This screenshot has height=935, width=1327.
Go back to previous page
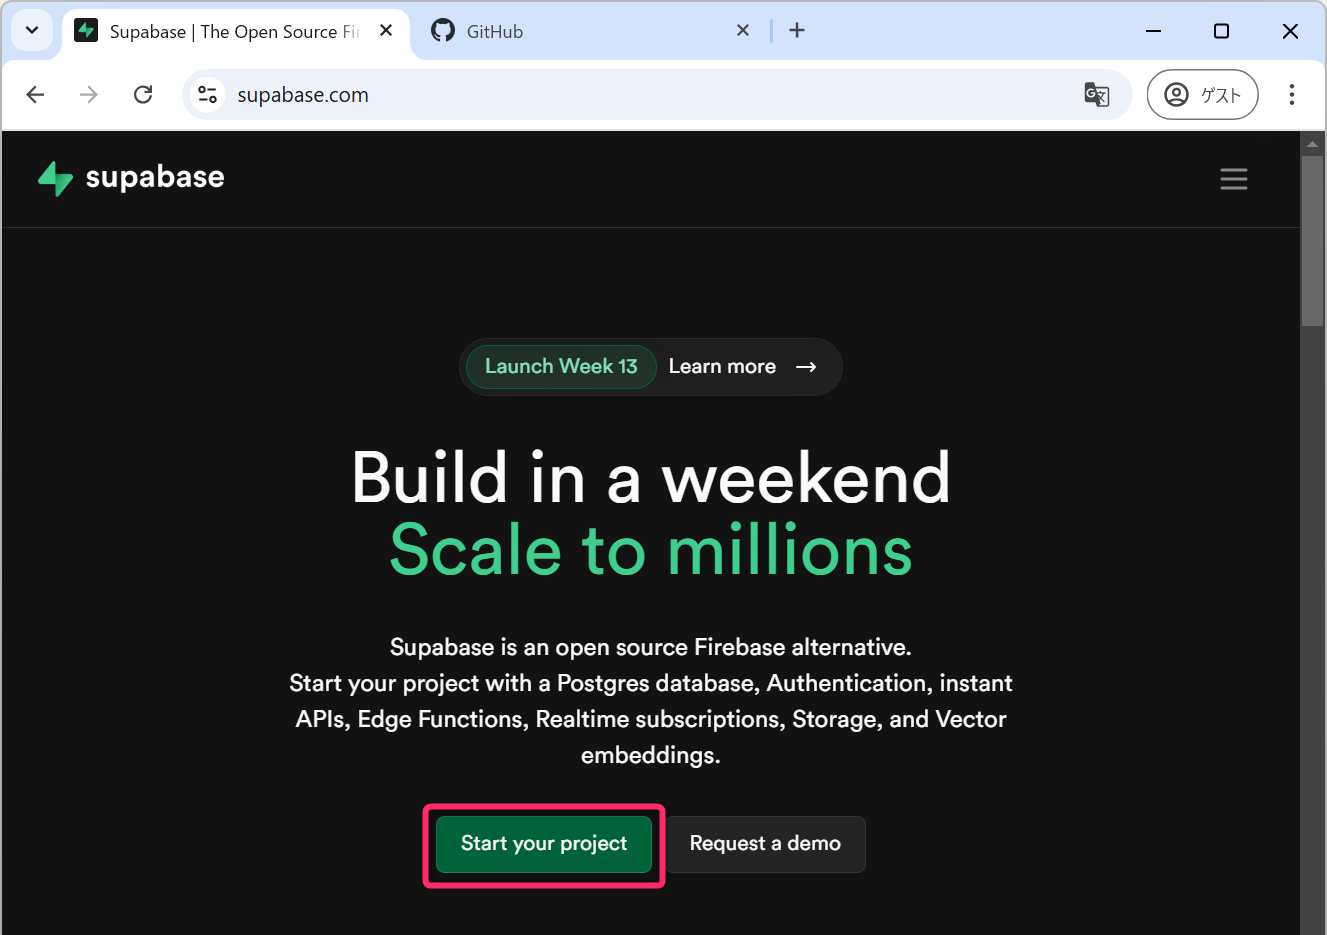[36, 95]
